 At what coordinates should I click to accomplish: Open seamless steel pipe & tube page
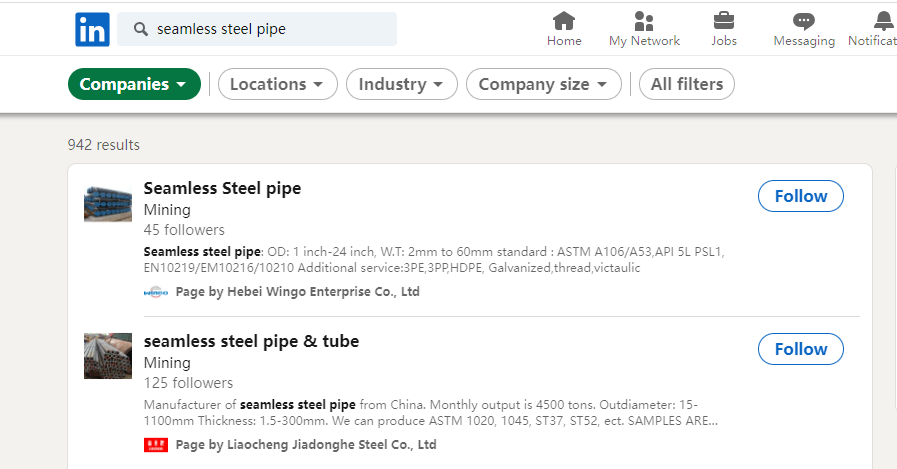[251, 341]
